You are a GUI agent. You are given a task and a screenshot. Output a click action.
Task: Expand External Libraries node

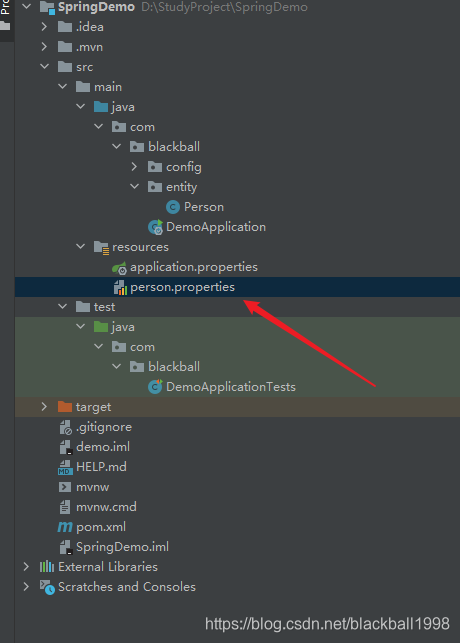click(26, 566)
